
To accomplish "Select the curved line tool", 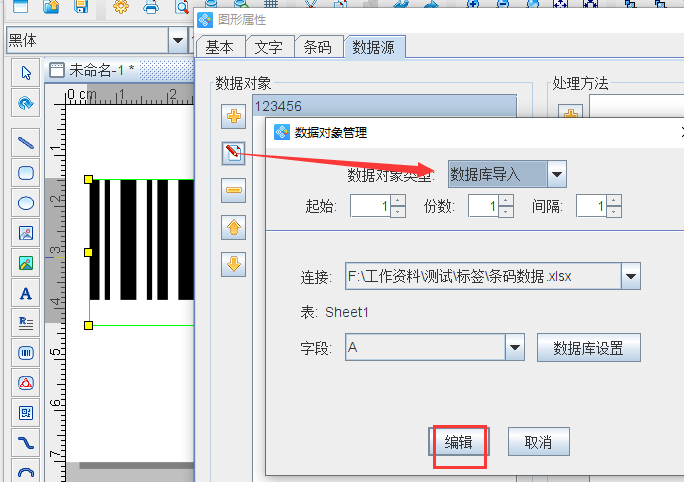I will tap(26, 443).
